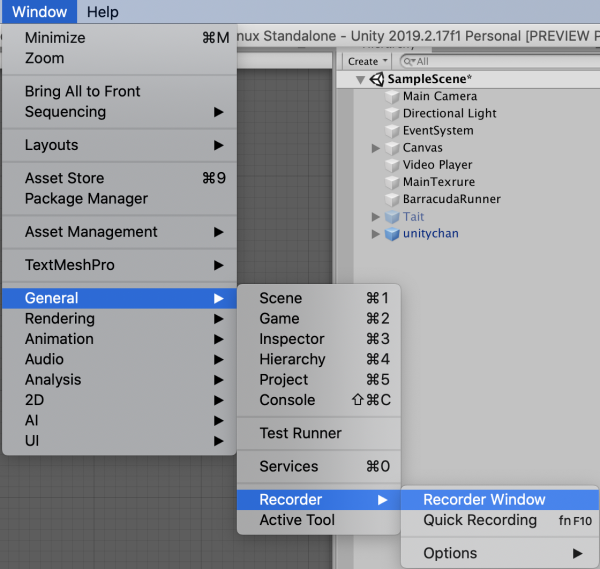600x569 pixels.
Task: Click Bring All to Front
Action: point(119,91)
